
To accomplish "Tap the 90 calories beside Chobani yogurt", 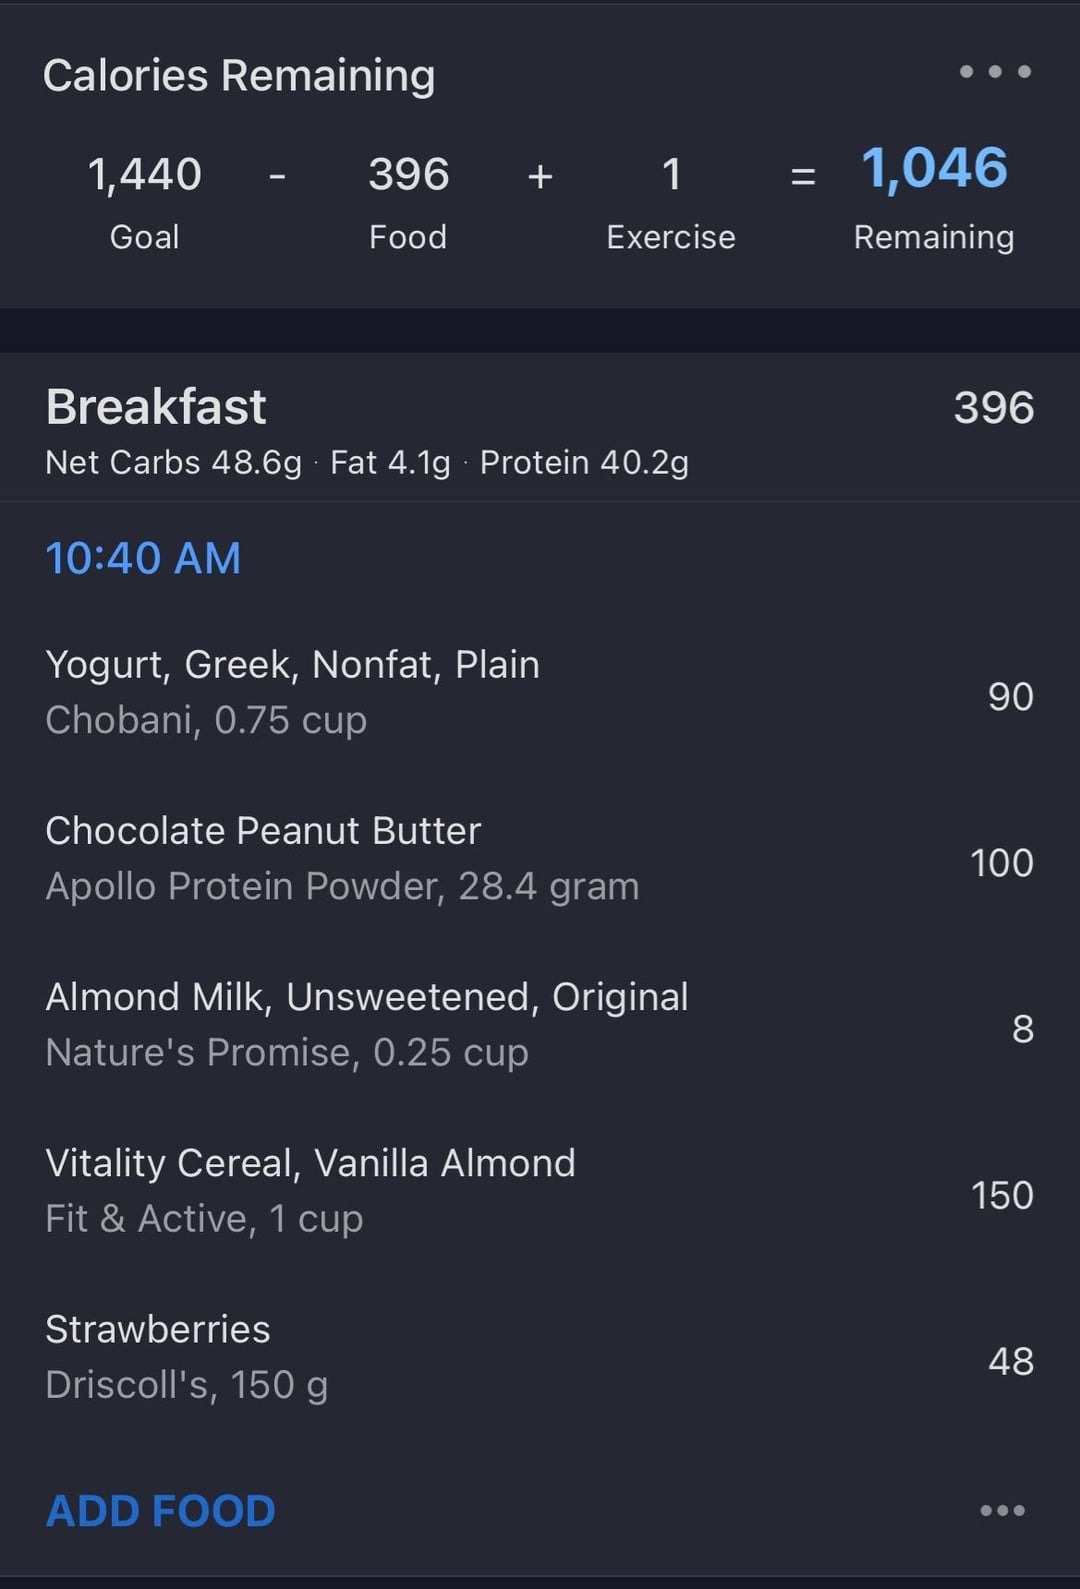I will 1010,697.
